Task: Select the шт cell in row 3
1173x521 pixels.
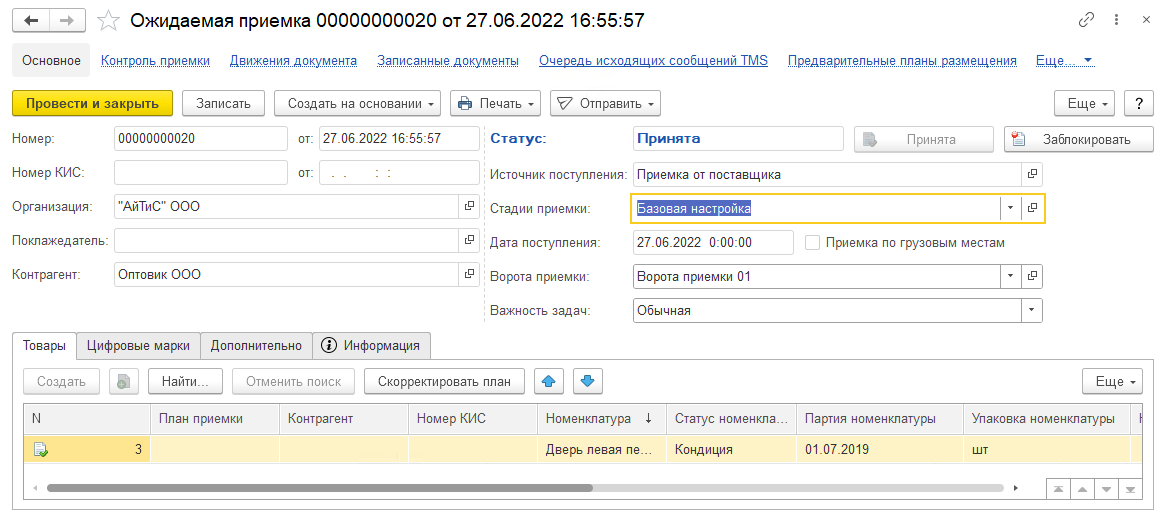Action: [x=1047, y=450]
